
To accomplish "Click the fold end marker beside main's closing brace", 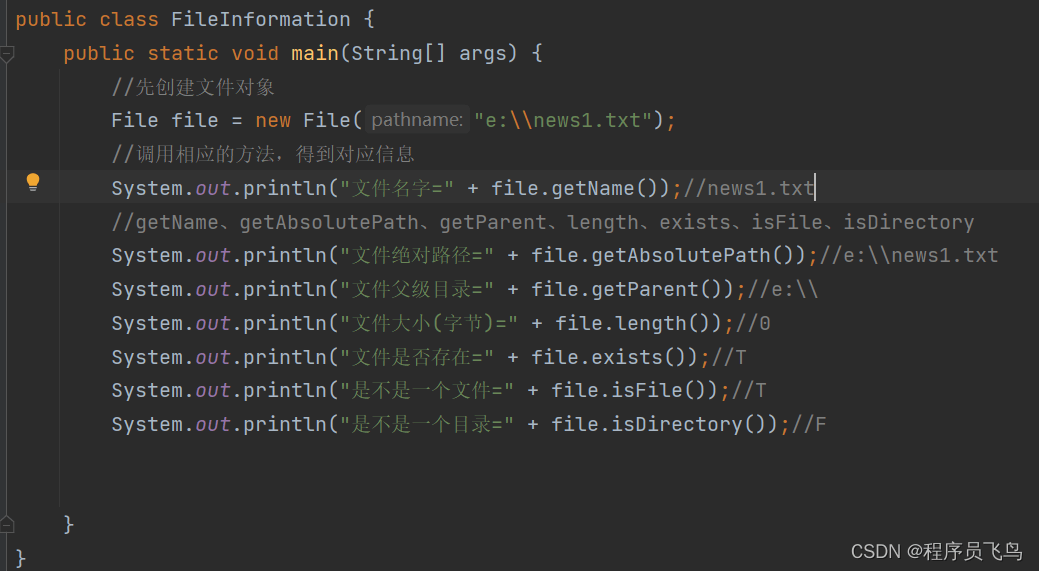I will pos(8,523).
